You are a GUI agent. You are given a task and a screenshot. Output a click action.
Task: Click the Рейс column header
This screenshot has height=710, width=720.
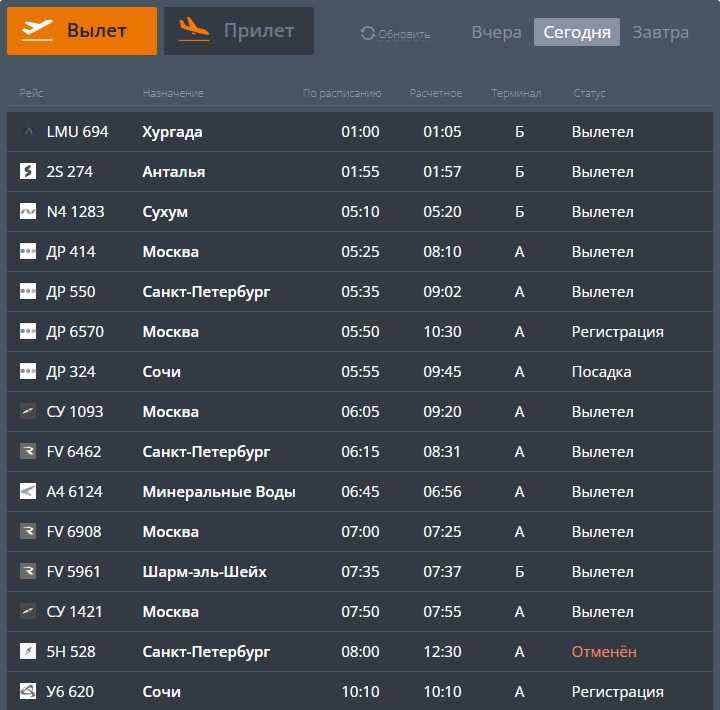(31, 93)
